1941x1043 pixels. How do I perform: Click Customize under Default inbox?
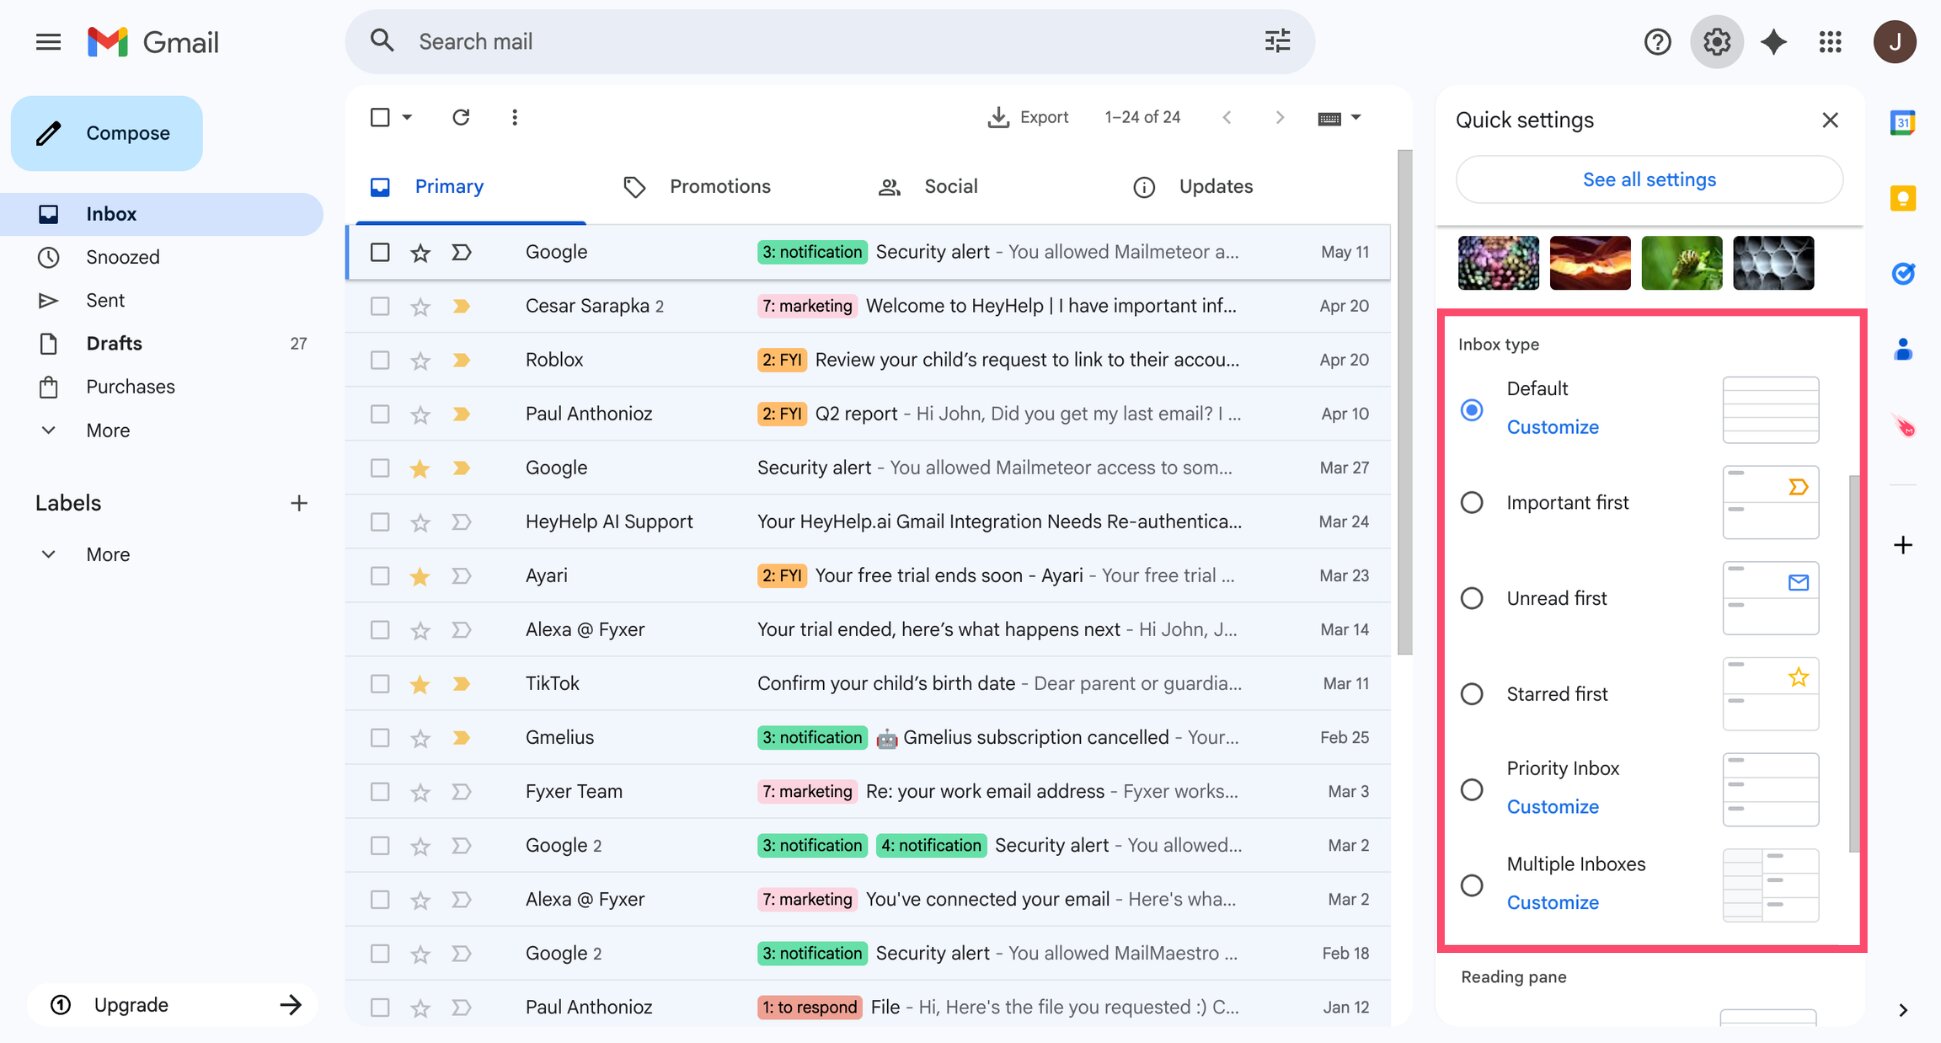click(1552, 427)
